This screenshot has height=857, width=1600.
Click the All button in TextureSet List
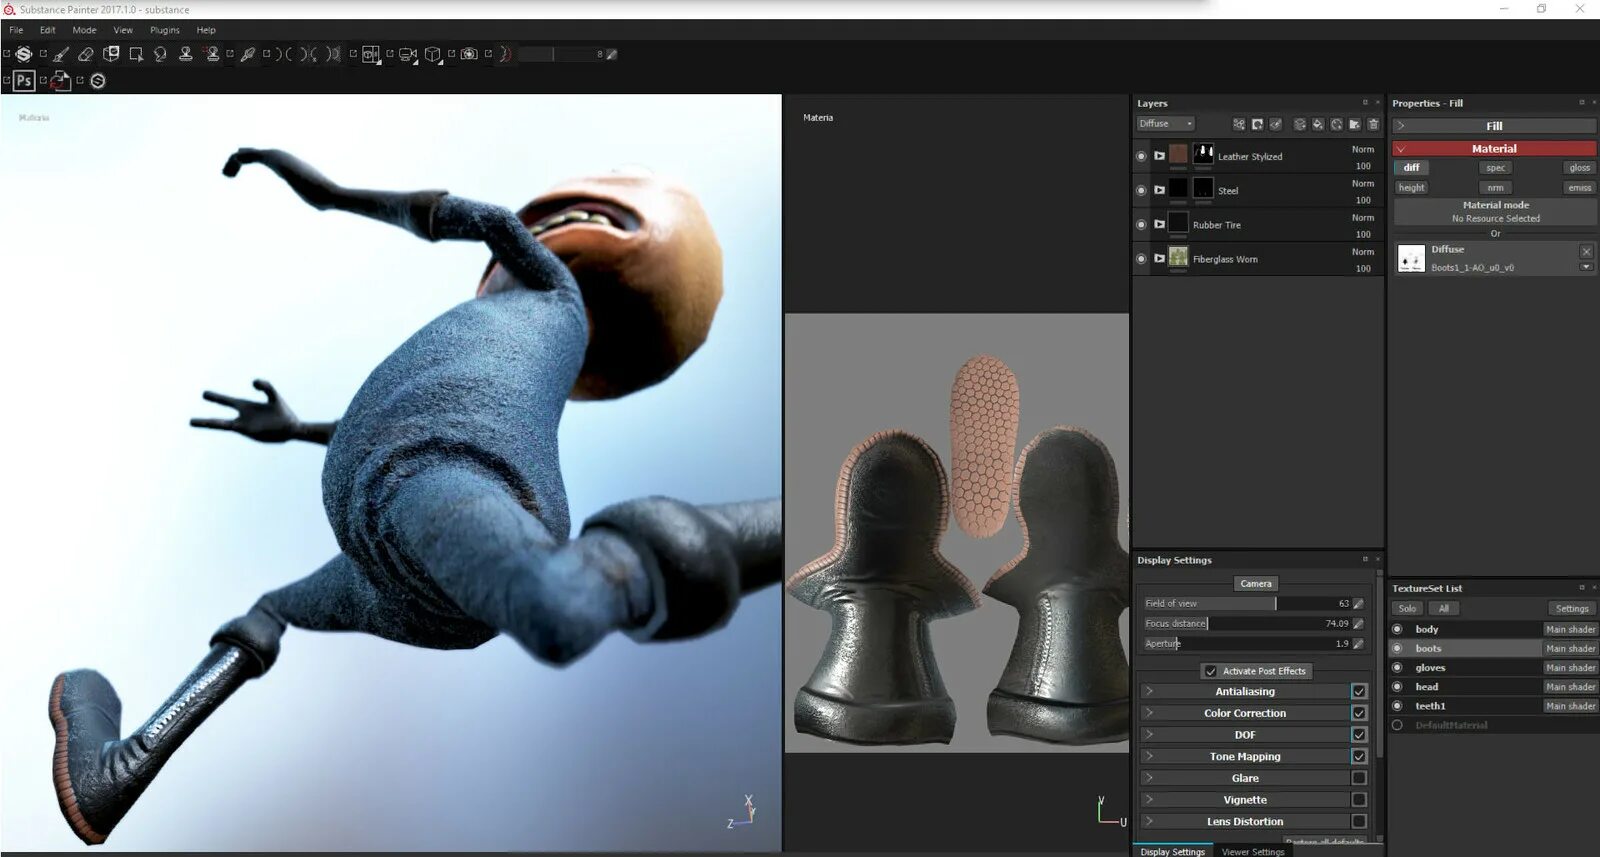point(1443,608)
